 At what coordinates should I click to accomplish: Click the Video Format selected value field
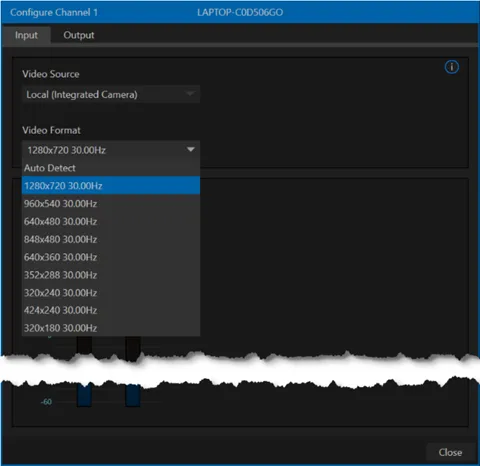click(x=111, y=150)
